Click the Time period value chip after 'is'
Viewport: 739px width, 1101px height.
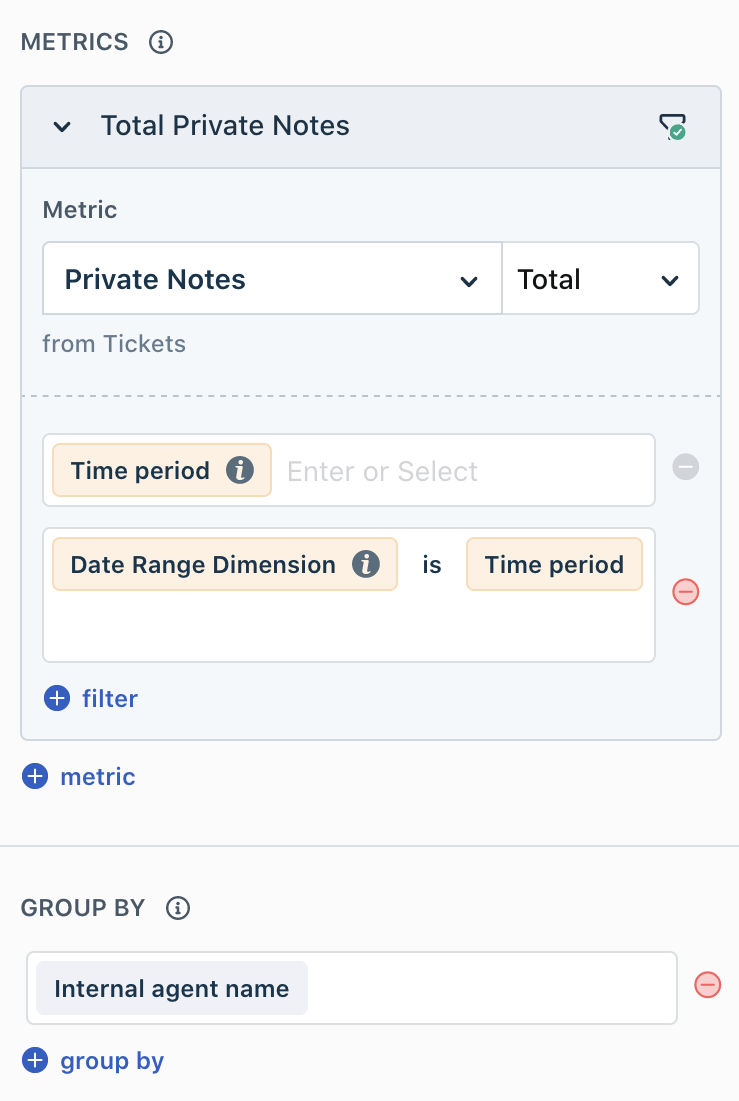click(x=554, y=564)
